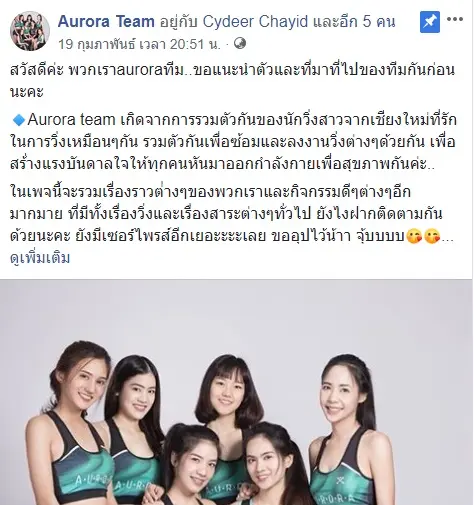Click the blue diamond emoji before Aurora team
Viewport: 474px width, 505px height.
19,120
